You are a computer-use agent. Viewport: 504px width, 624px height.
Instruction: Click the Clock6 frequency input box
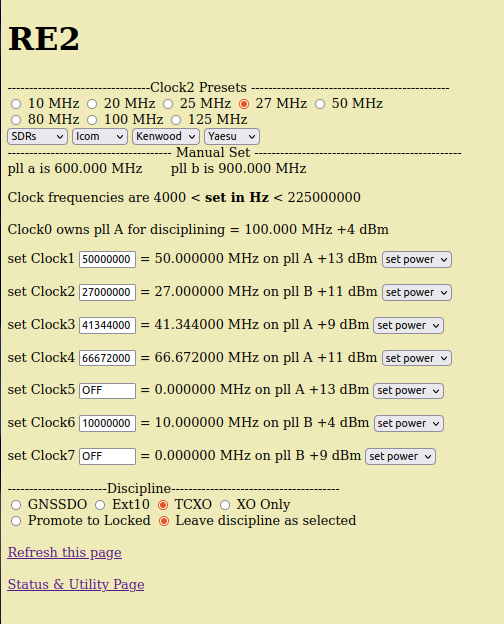pyautogui.click(x=107, y=423)
